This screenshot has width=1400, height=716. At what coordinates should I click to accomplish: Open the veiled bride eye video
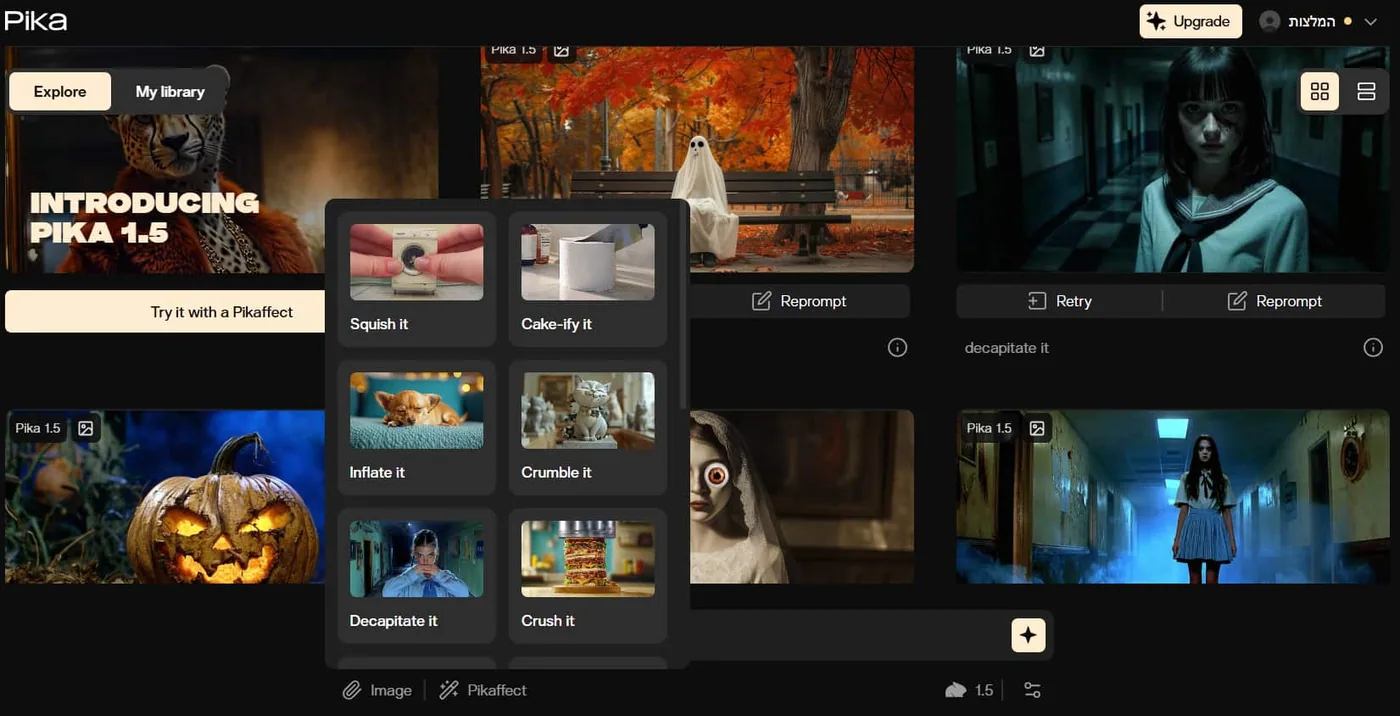tap(802, 497)
